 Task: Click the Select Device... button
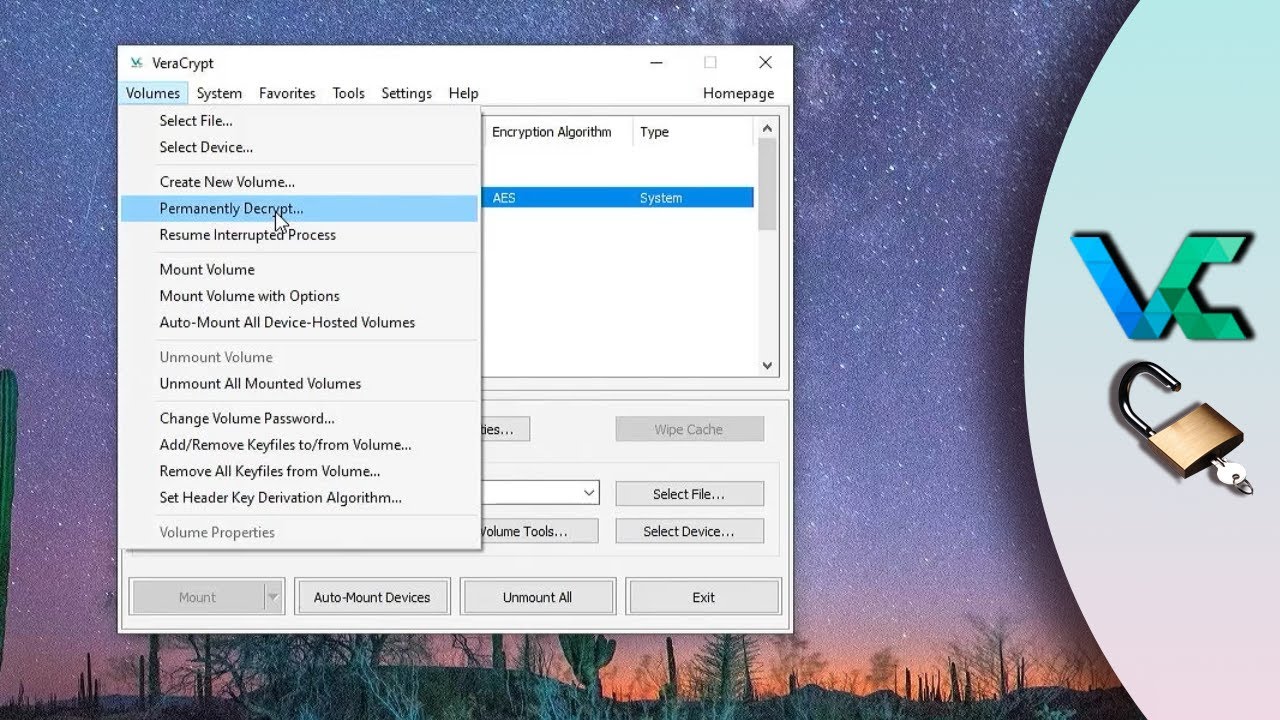(x=689, y=531)
